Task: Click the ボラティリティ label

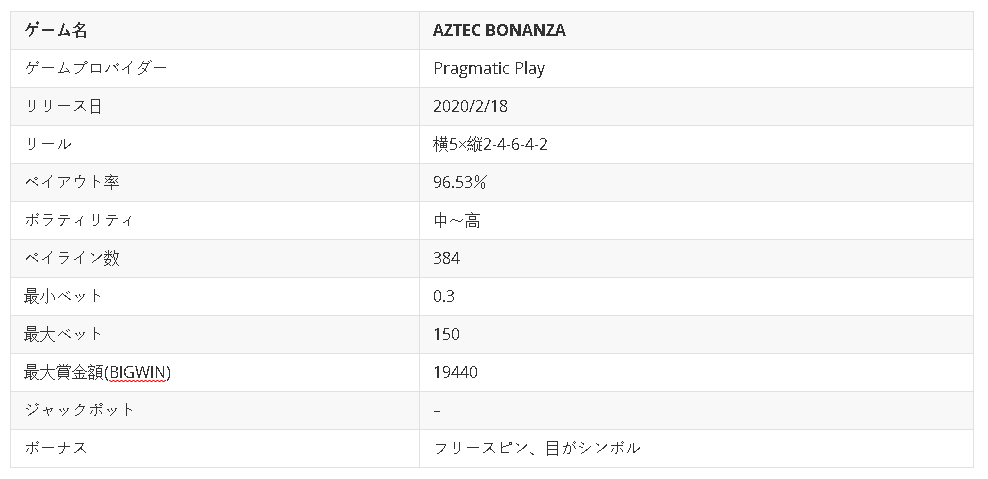Action: [x=79, y=220]
